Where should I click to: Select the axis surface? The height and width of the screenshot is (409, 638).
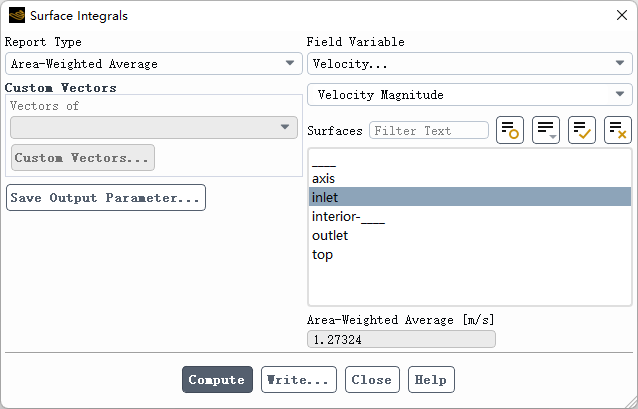click(x=470, y=178)
